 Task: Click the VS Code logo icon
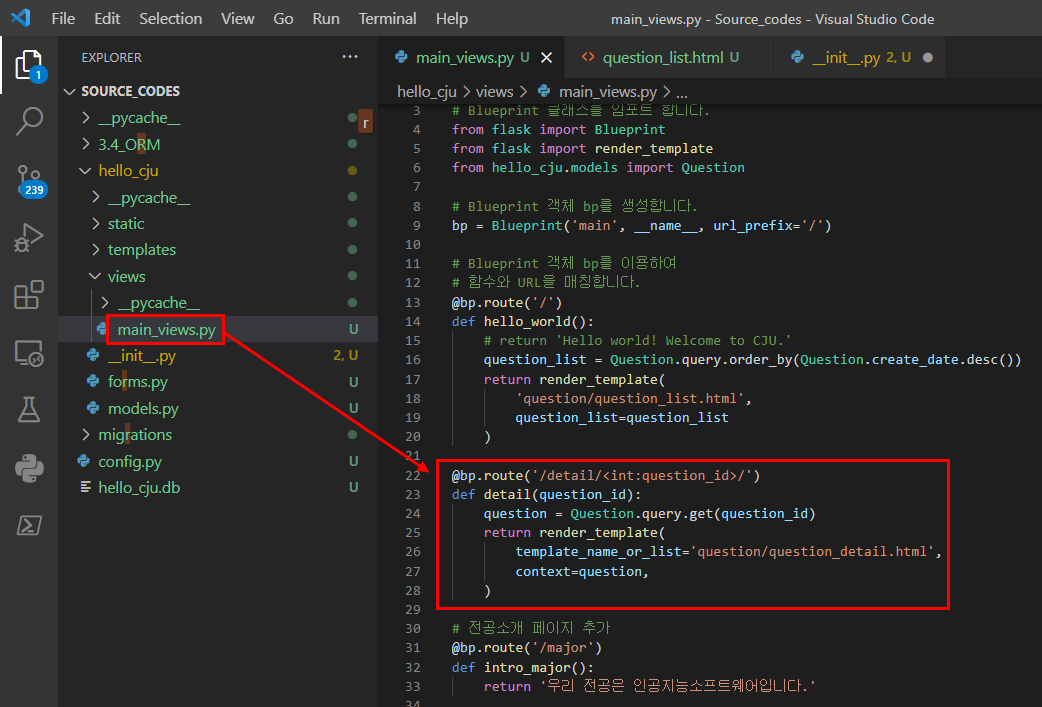[x=21, y=17]
